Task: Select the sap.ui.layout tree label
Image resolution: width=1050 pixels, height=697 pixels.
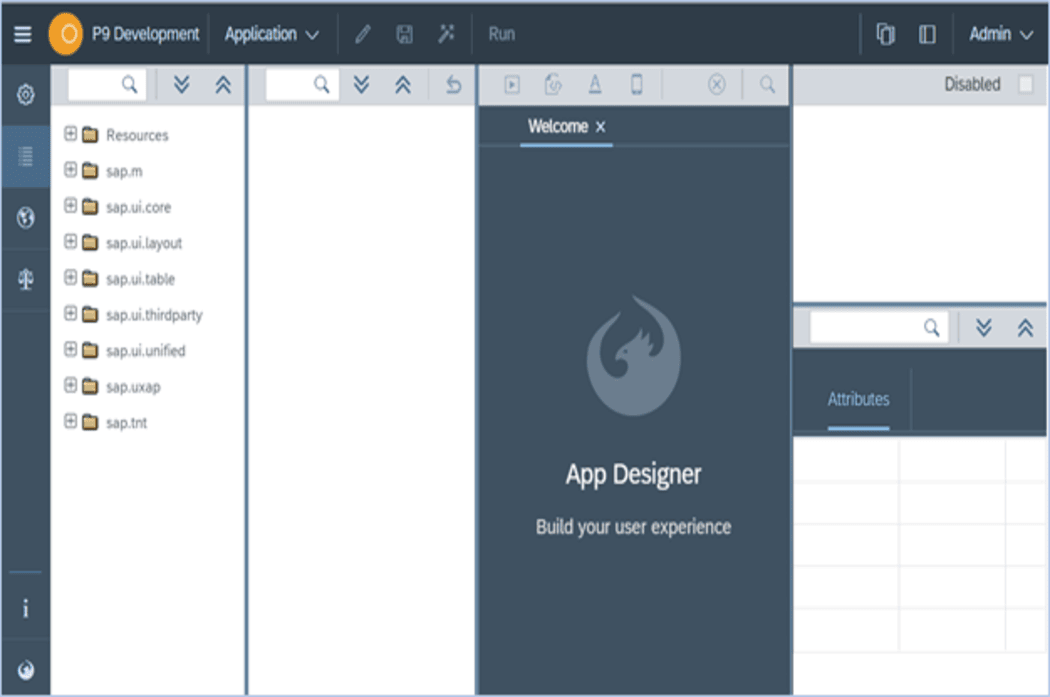Action: tap(144, 243)
